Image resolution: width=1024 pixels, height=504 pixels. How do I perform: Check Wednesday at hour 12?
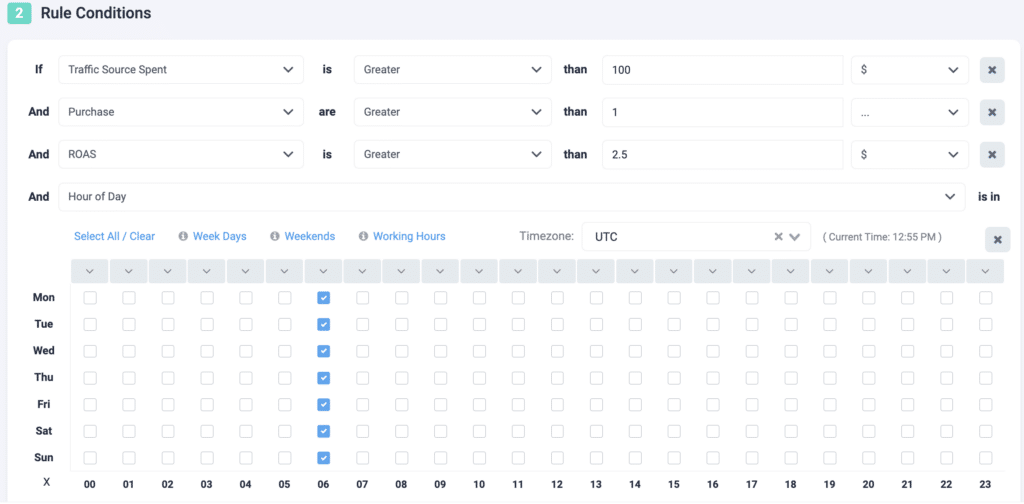point(557,351)
